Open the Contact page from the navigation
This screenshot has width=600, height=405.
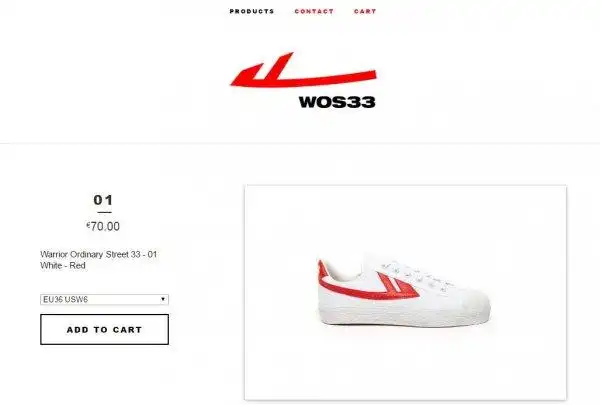(x=314, y=11)
